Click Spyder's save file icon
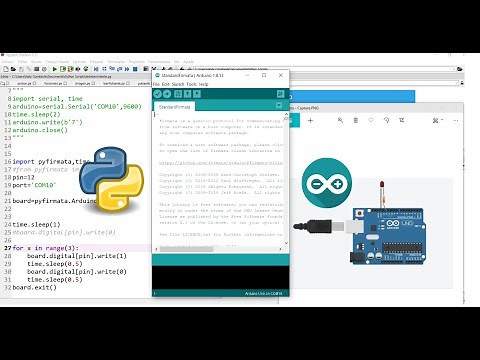 click(21, 69)
